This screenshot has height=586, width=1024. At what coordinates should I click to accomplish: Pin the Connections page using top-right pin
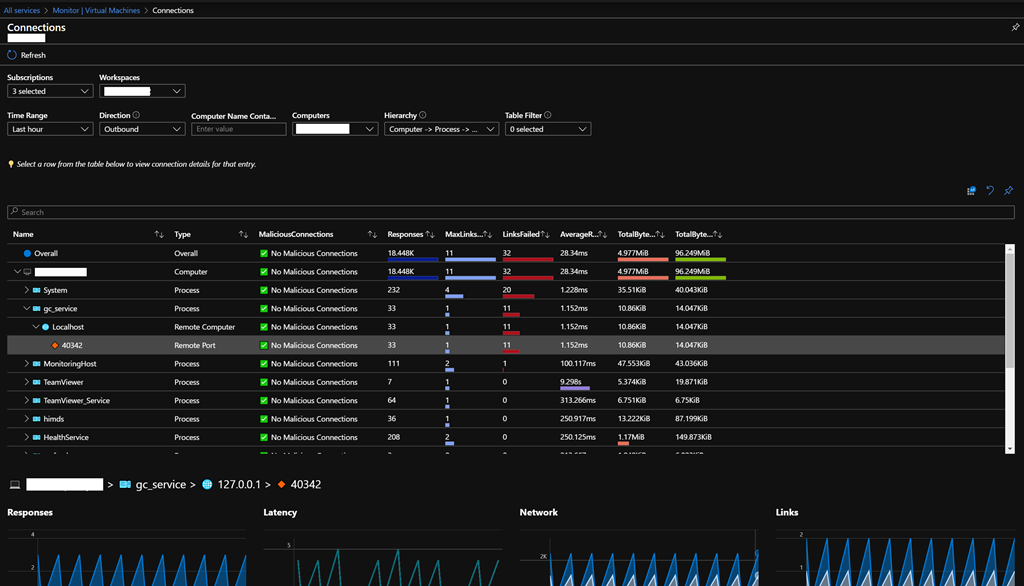(x=1015, y=28)
